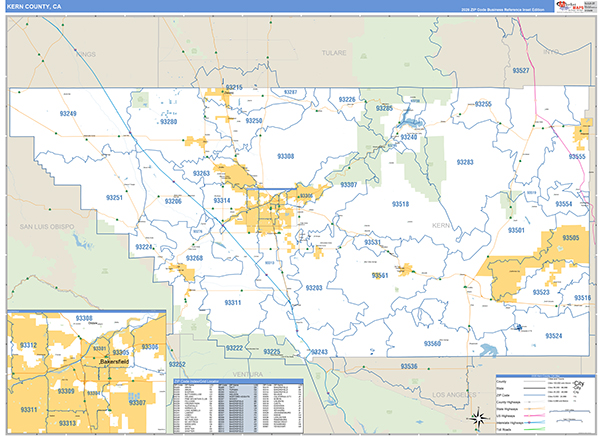The width and height of the screenshot is (600, 436).
Task: Click ZIP code label 93249
Action: coord(68,114)
